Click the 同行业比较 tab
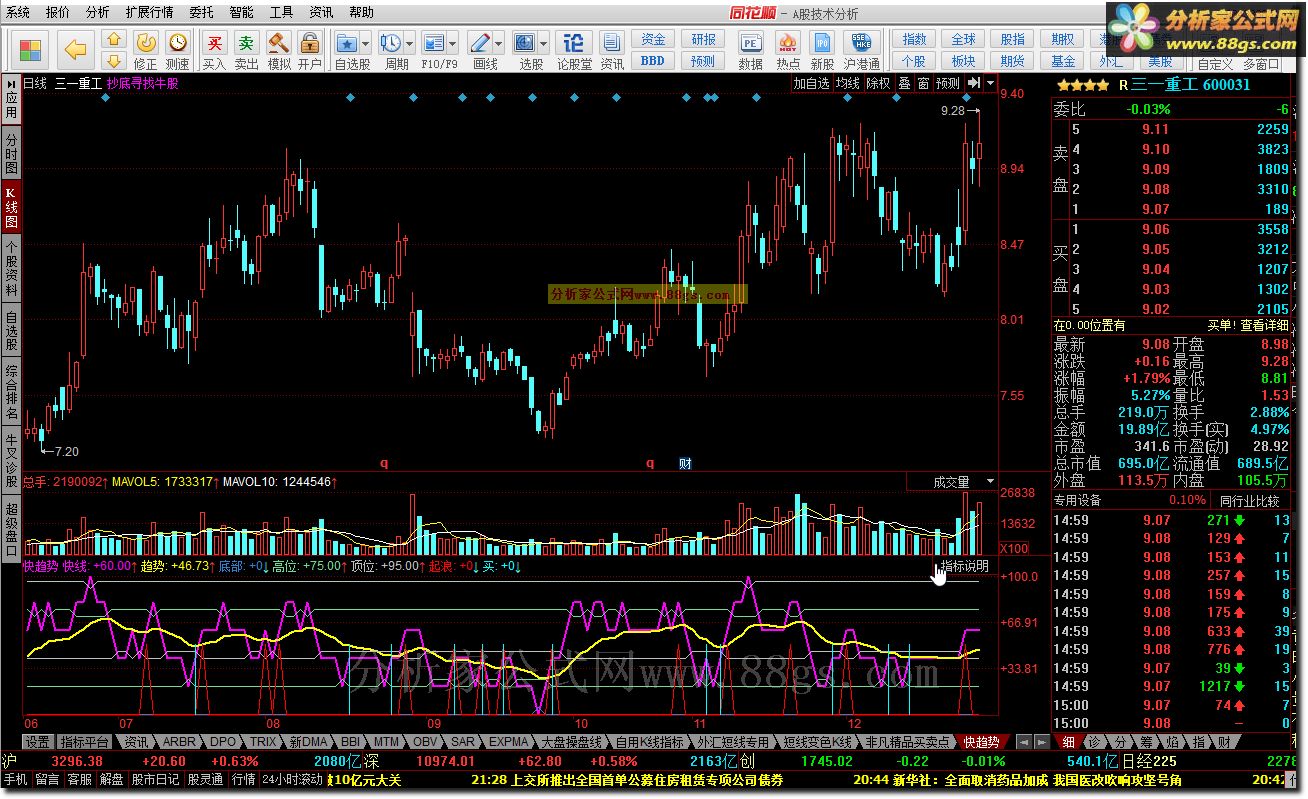 coord(1249,500)
